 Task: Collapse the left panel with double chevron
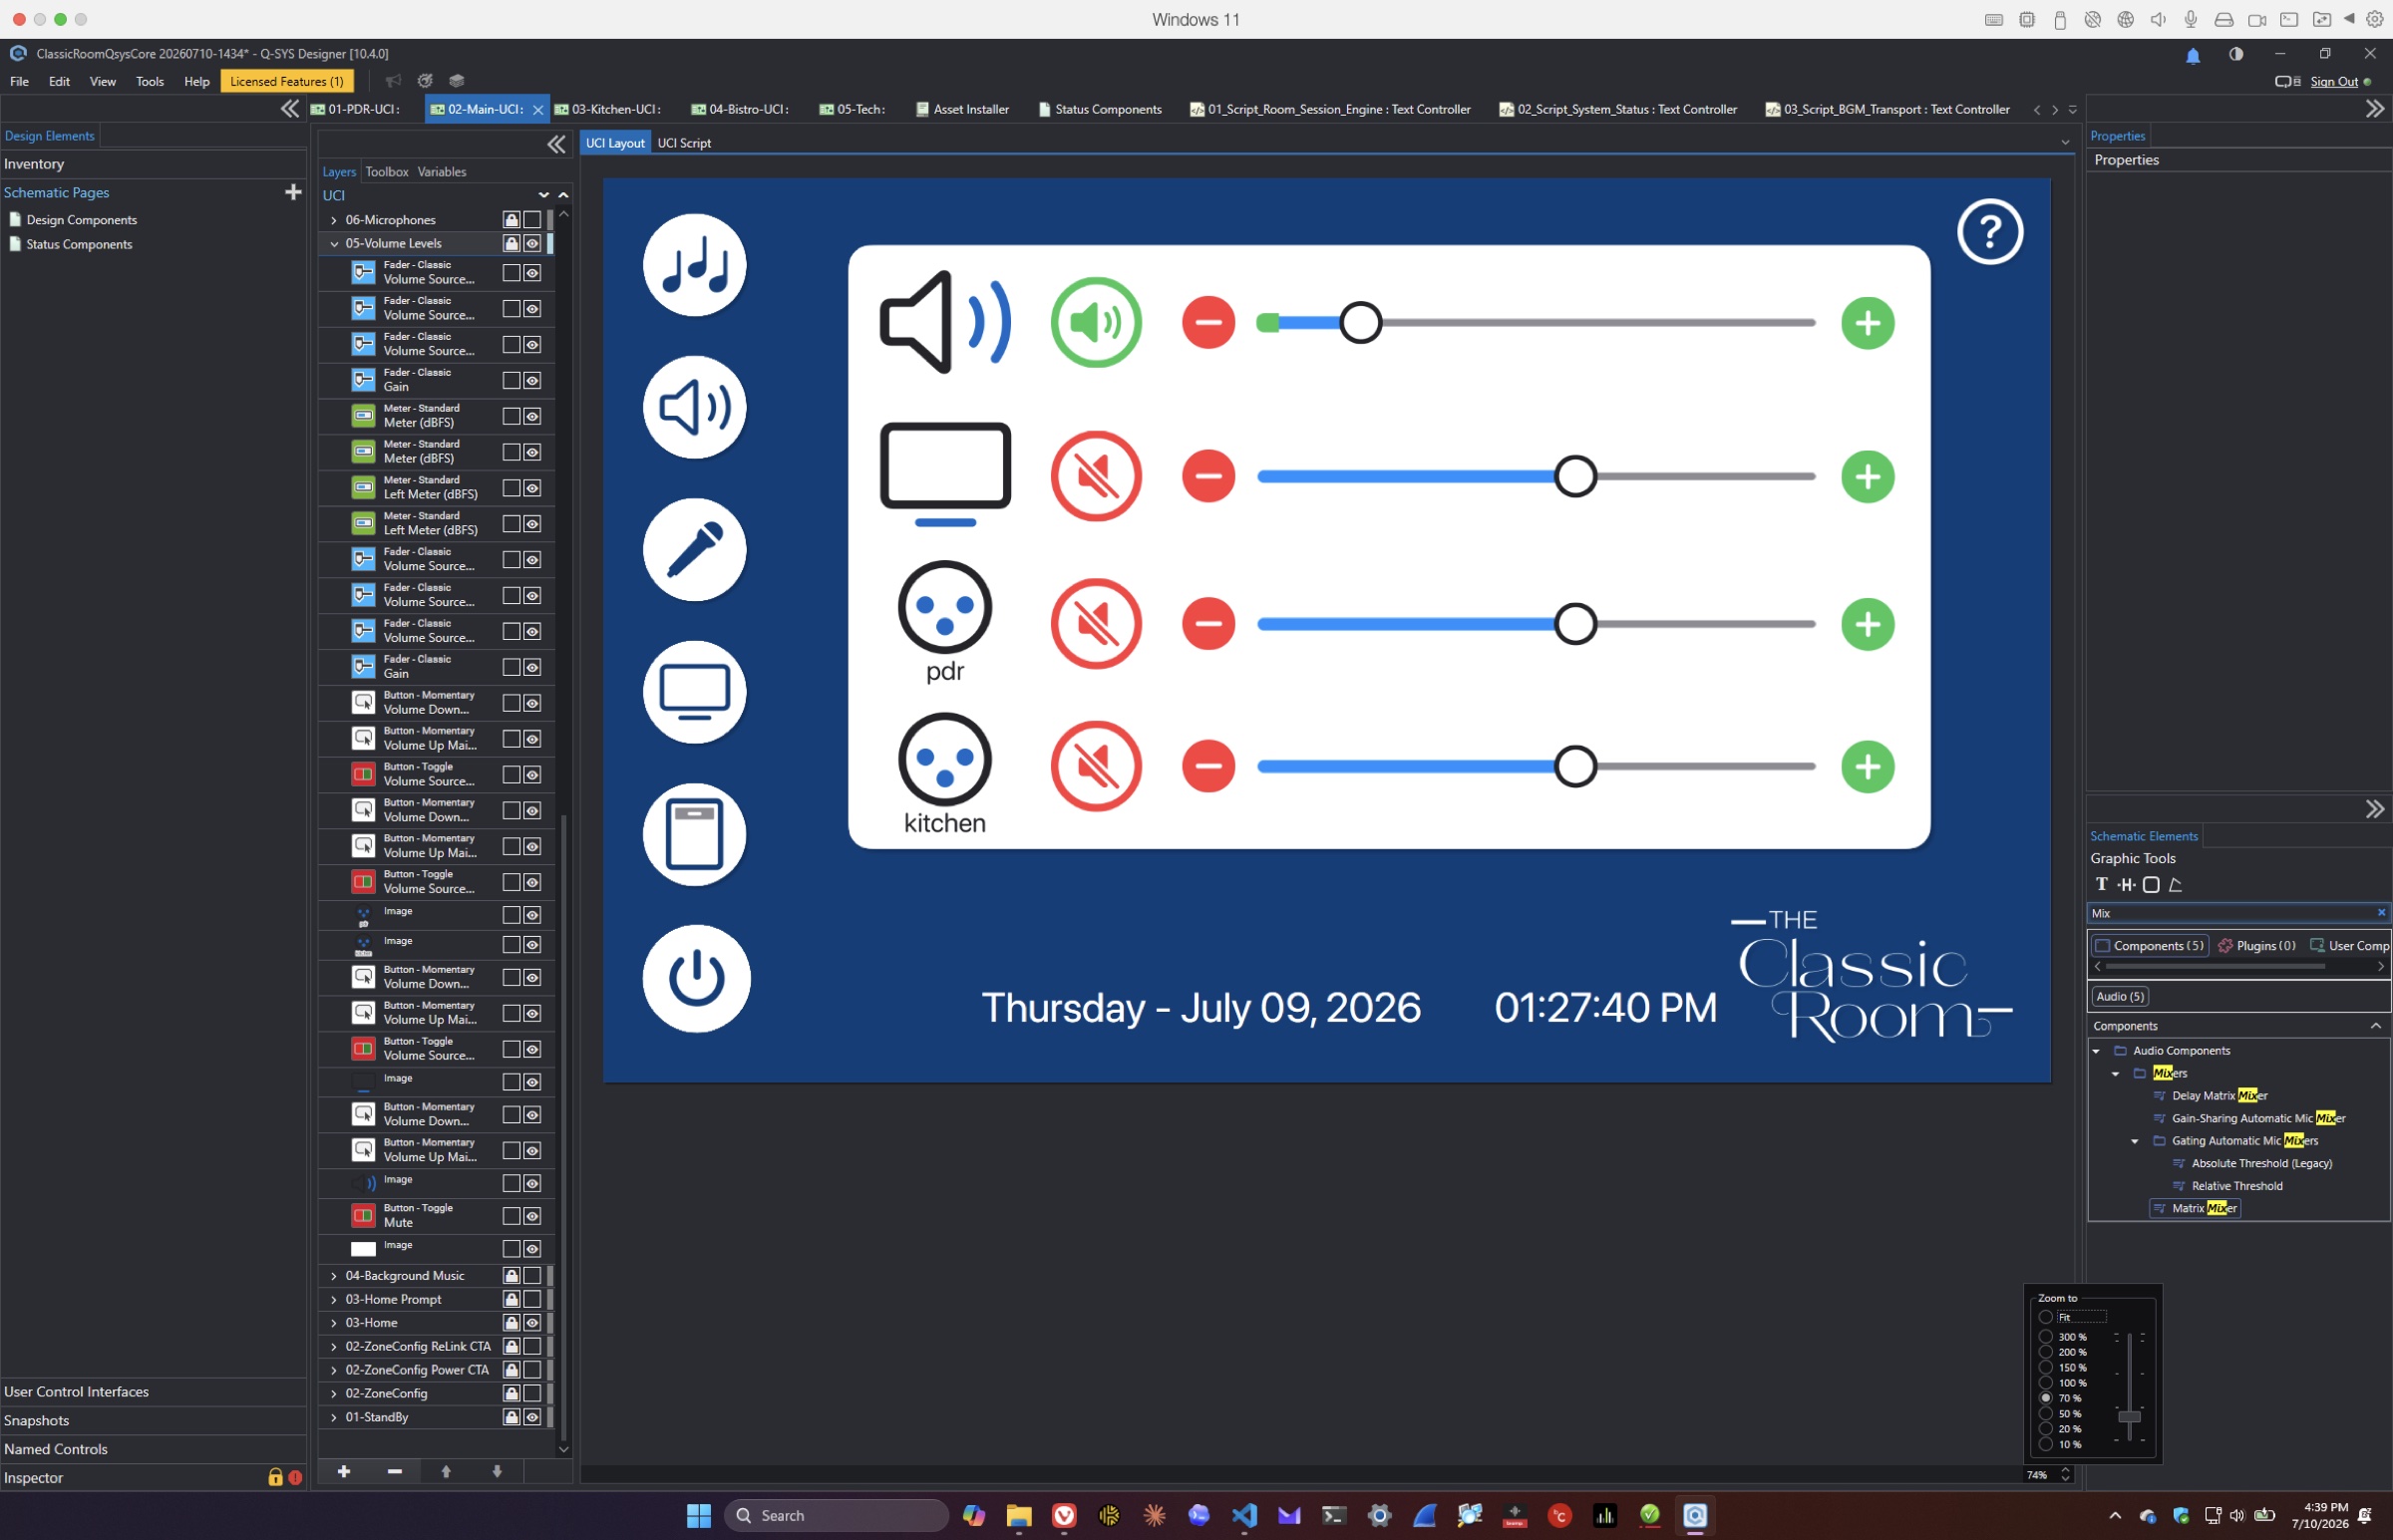[290, 109]
